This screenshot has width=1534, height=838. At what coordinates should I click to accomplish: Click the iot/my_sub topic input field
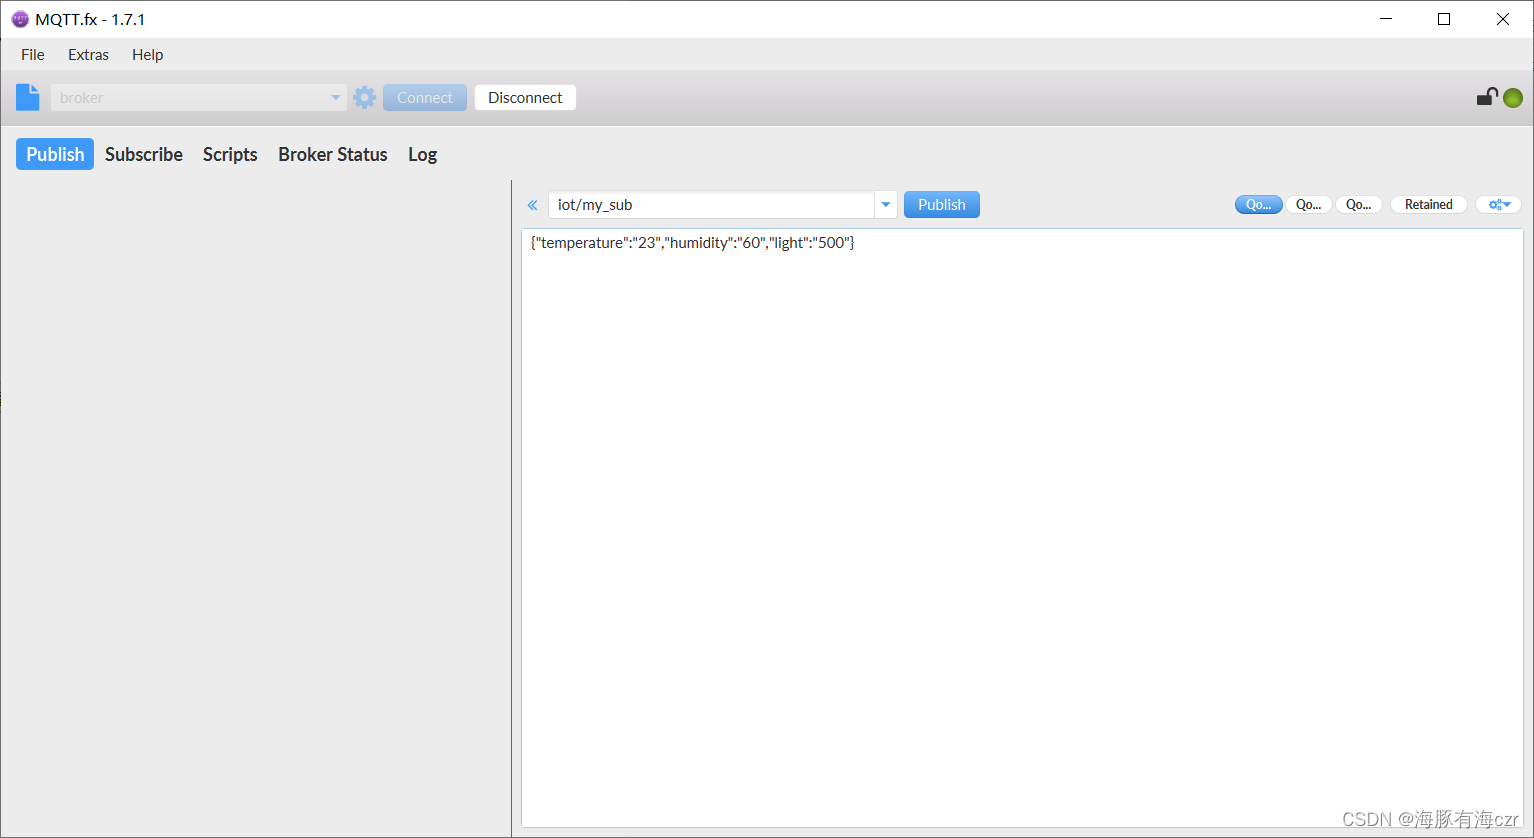coord(710,205)
